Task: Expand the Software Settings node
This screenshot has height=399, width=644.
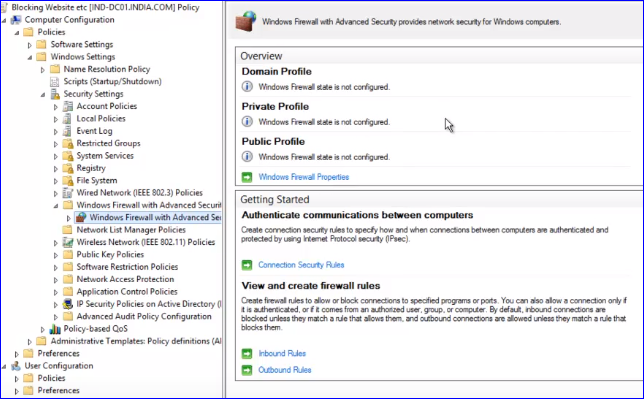Action: tap(30, 45)
